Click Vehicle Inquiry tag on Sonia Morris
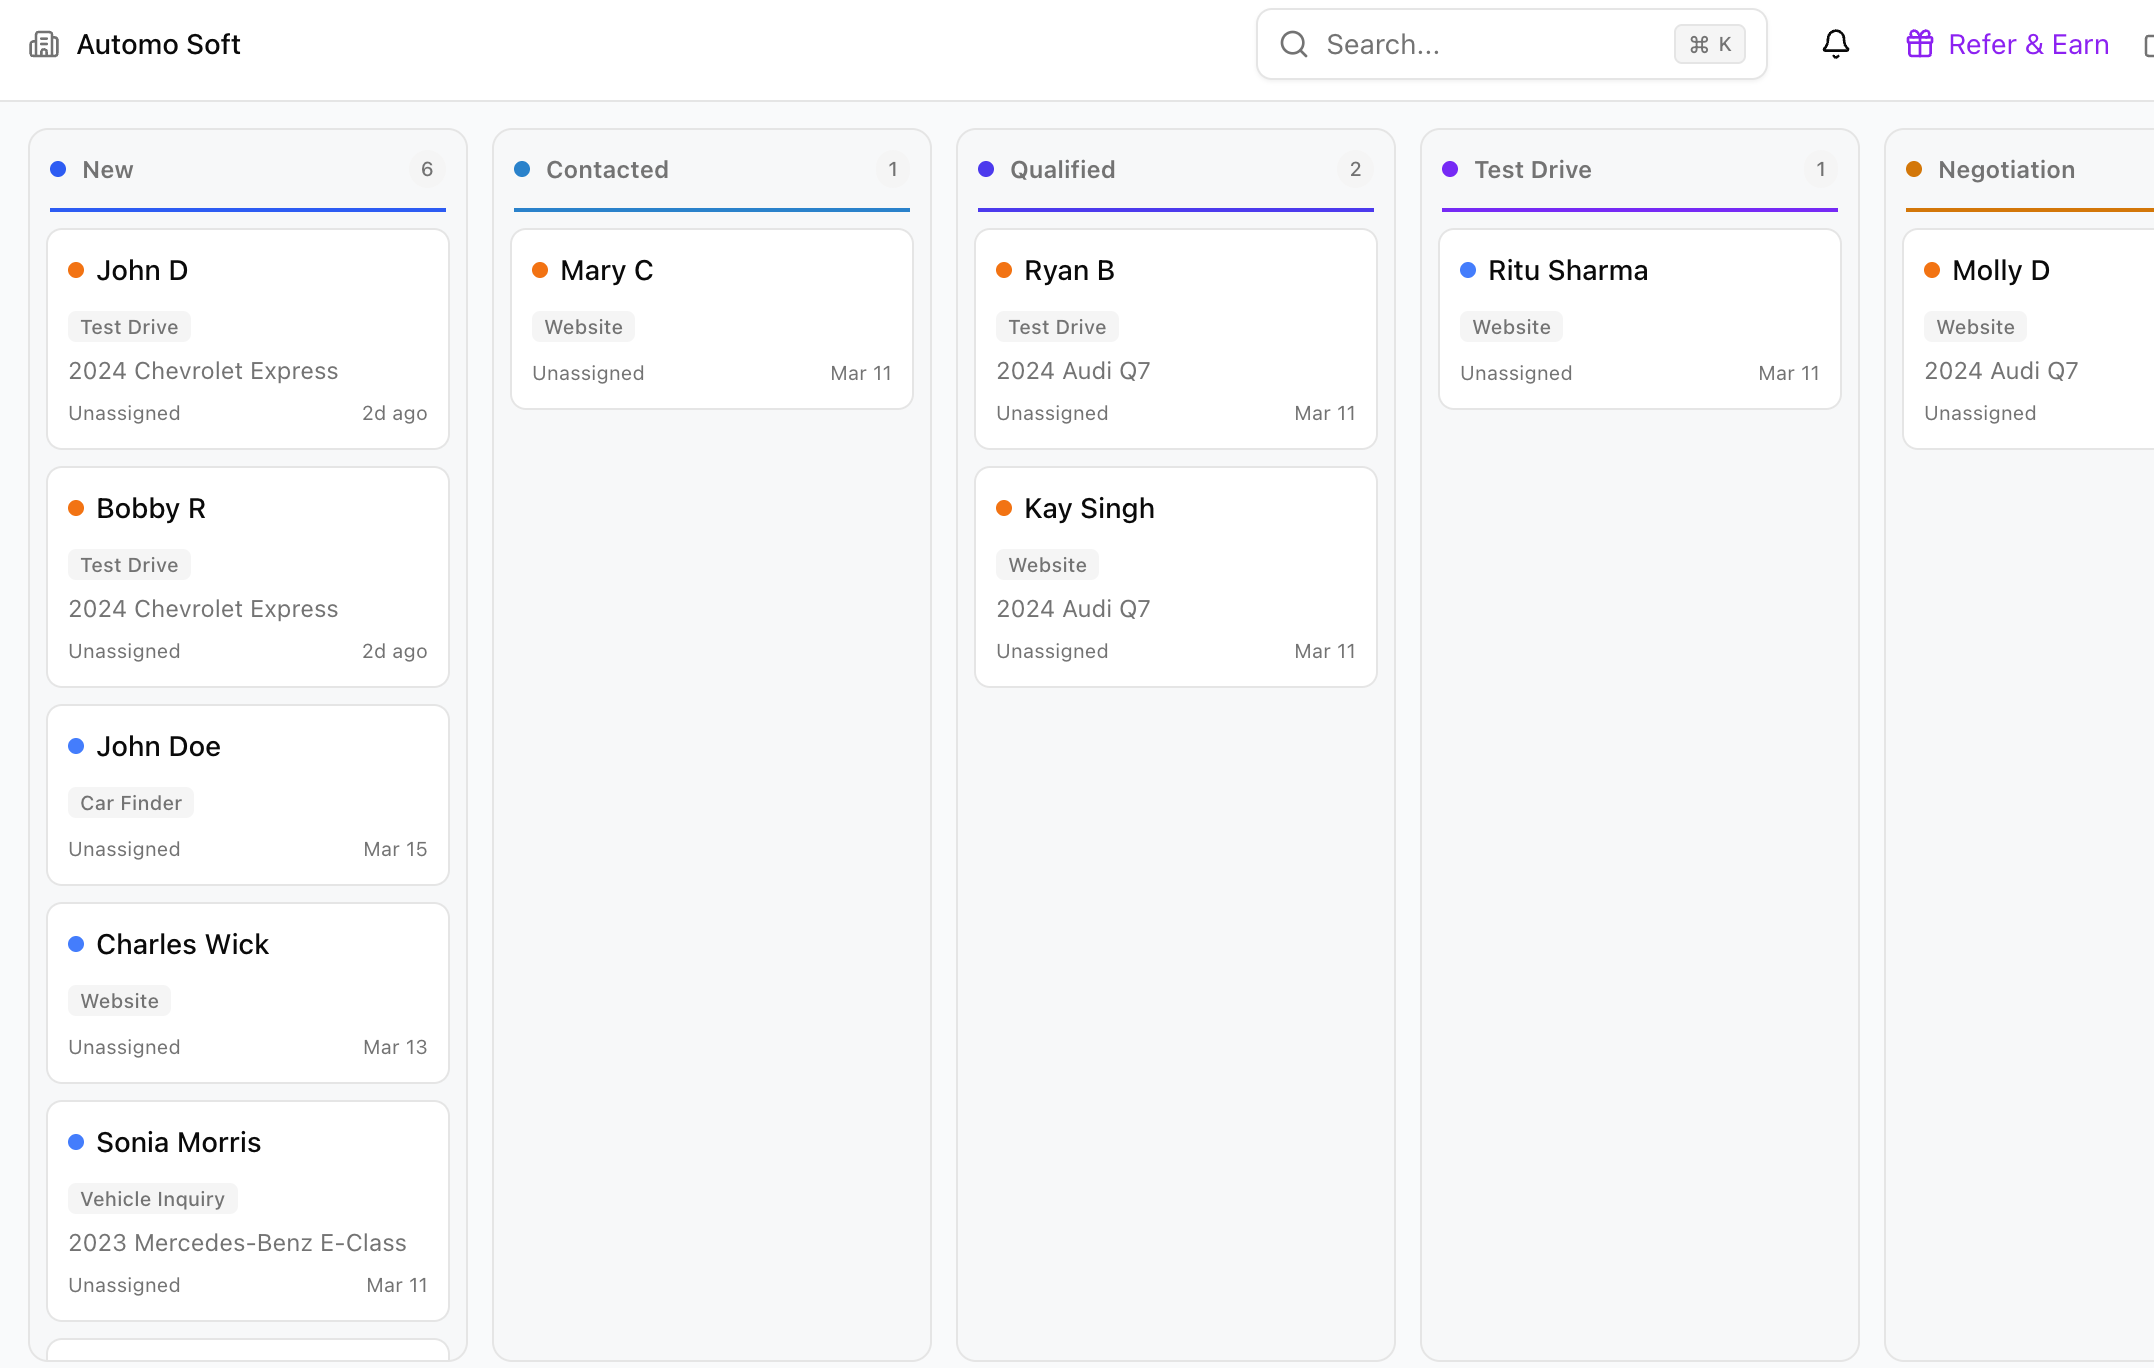 point(152,1199)
